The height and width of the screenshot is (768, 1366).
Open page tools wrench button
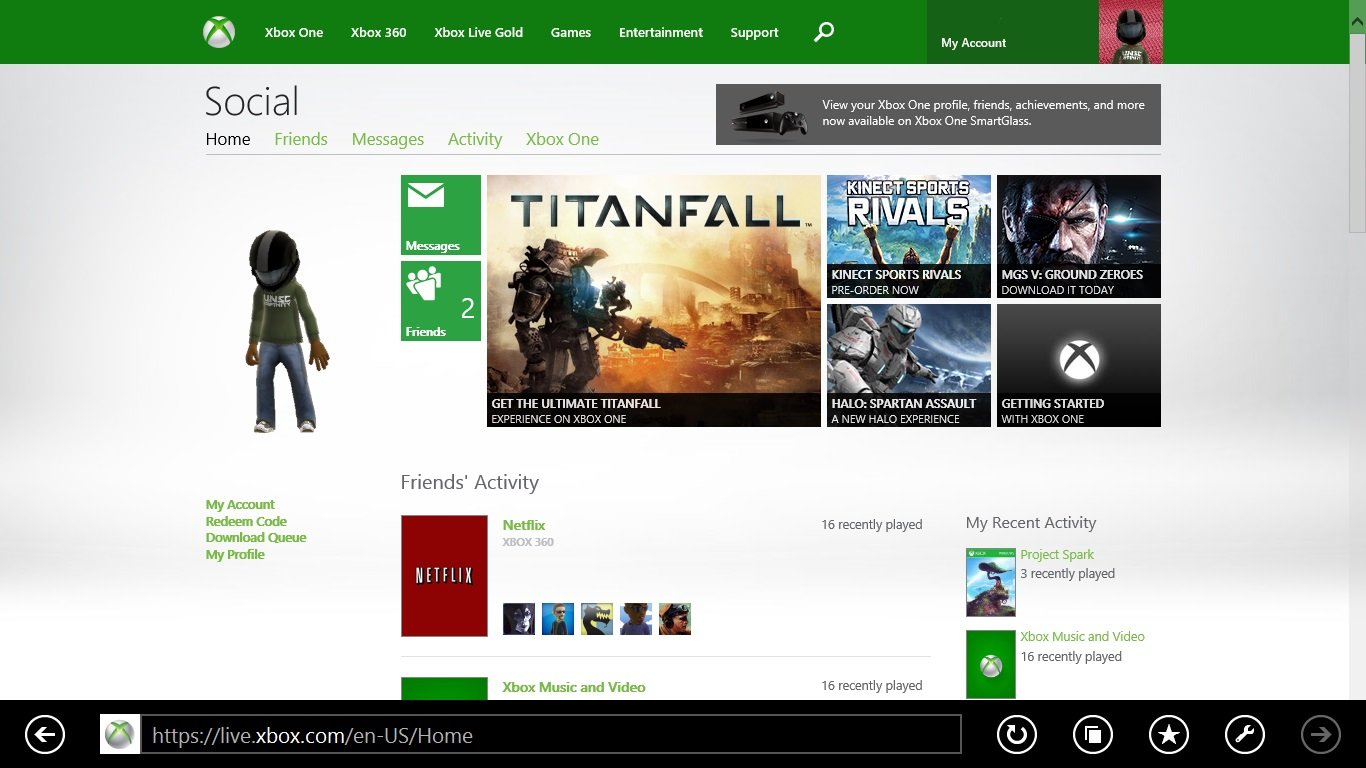[1245, 735]
